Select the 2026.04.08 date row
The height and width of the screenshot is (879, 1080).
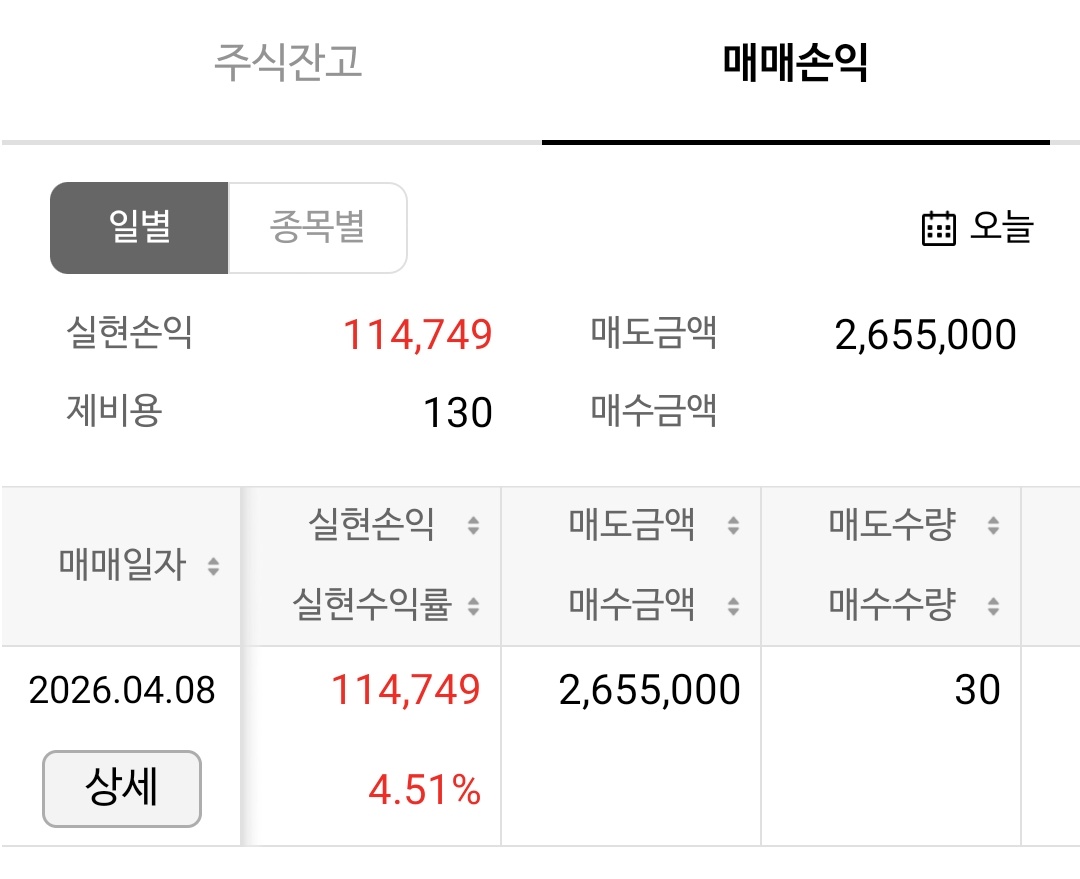(x=122, y=690)
